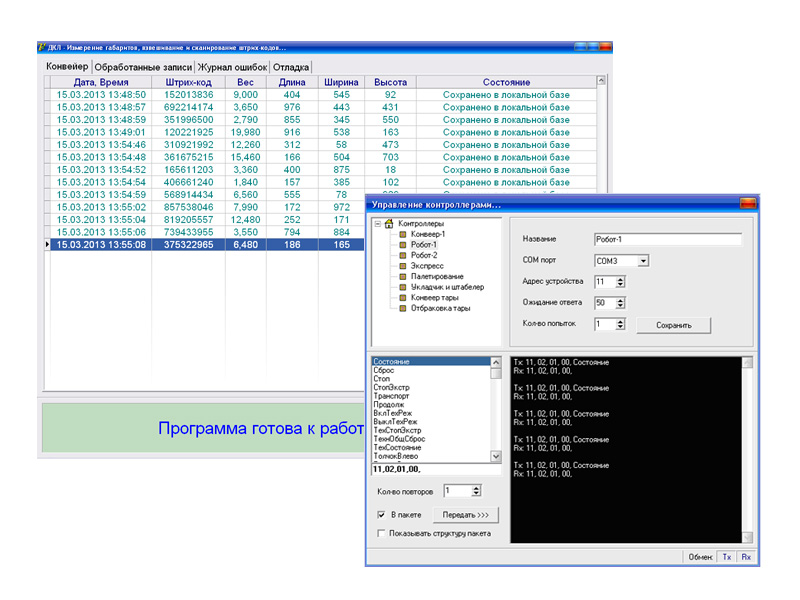800x600 pixels.
Task: Click the Контроллеры root house icon
Action: pos(389,223)
